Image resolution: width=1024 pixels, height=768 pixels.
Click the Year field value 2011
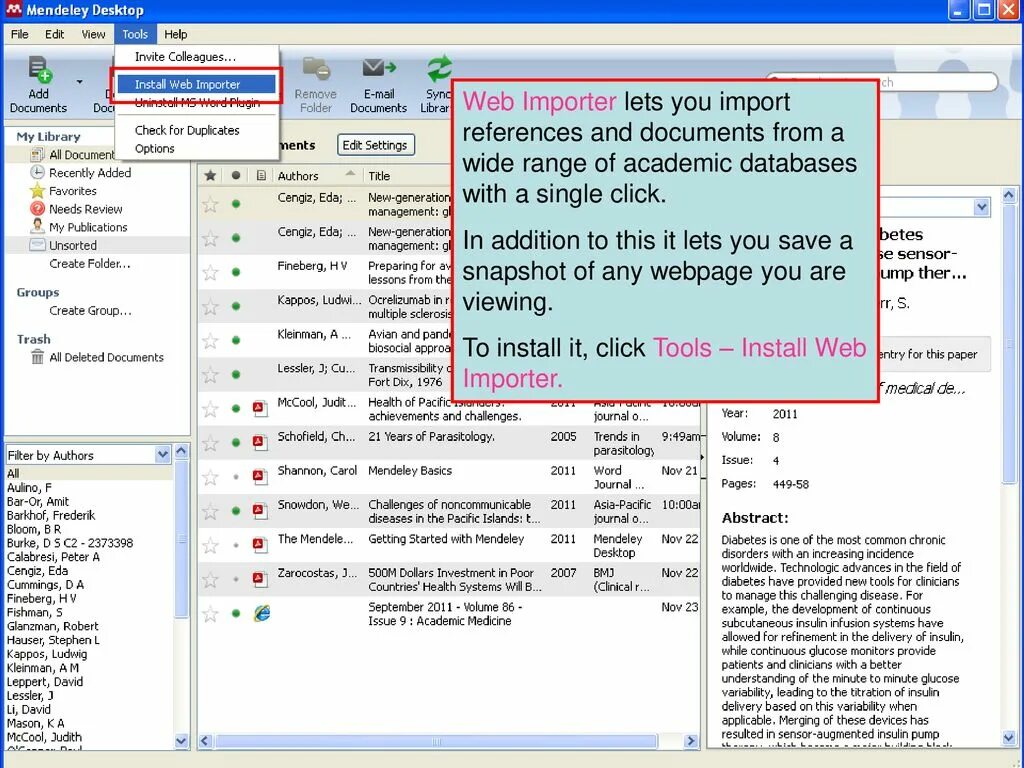pos(785,414)
